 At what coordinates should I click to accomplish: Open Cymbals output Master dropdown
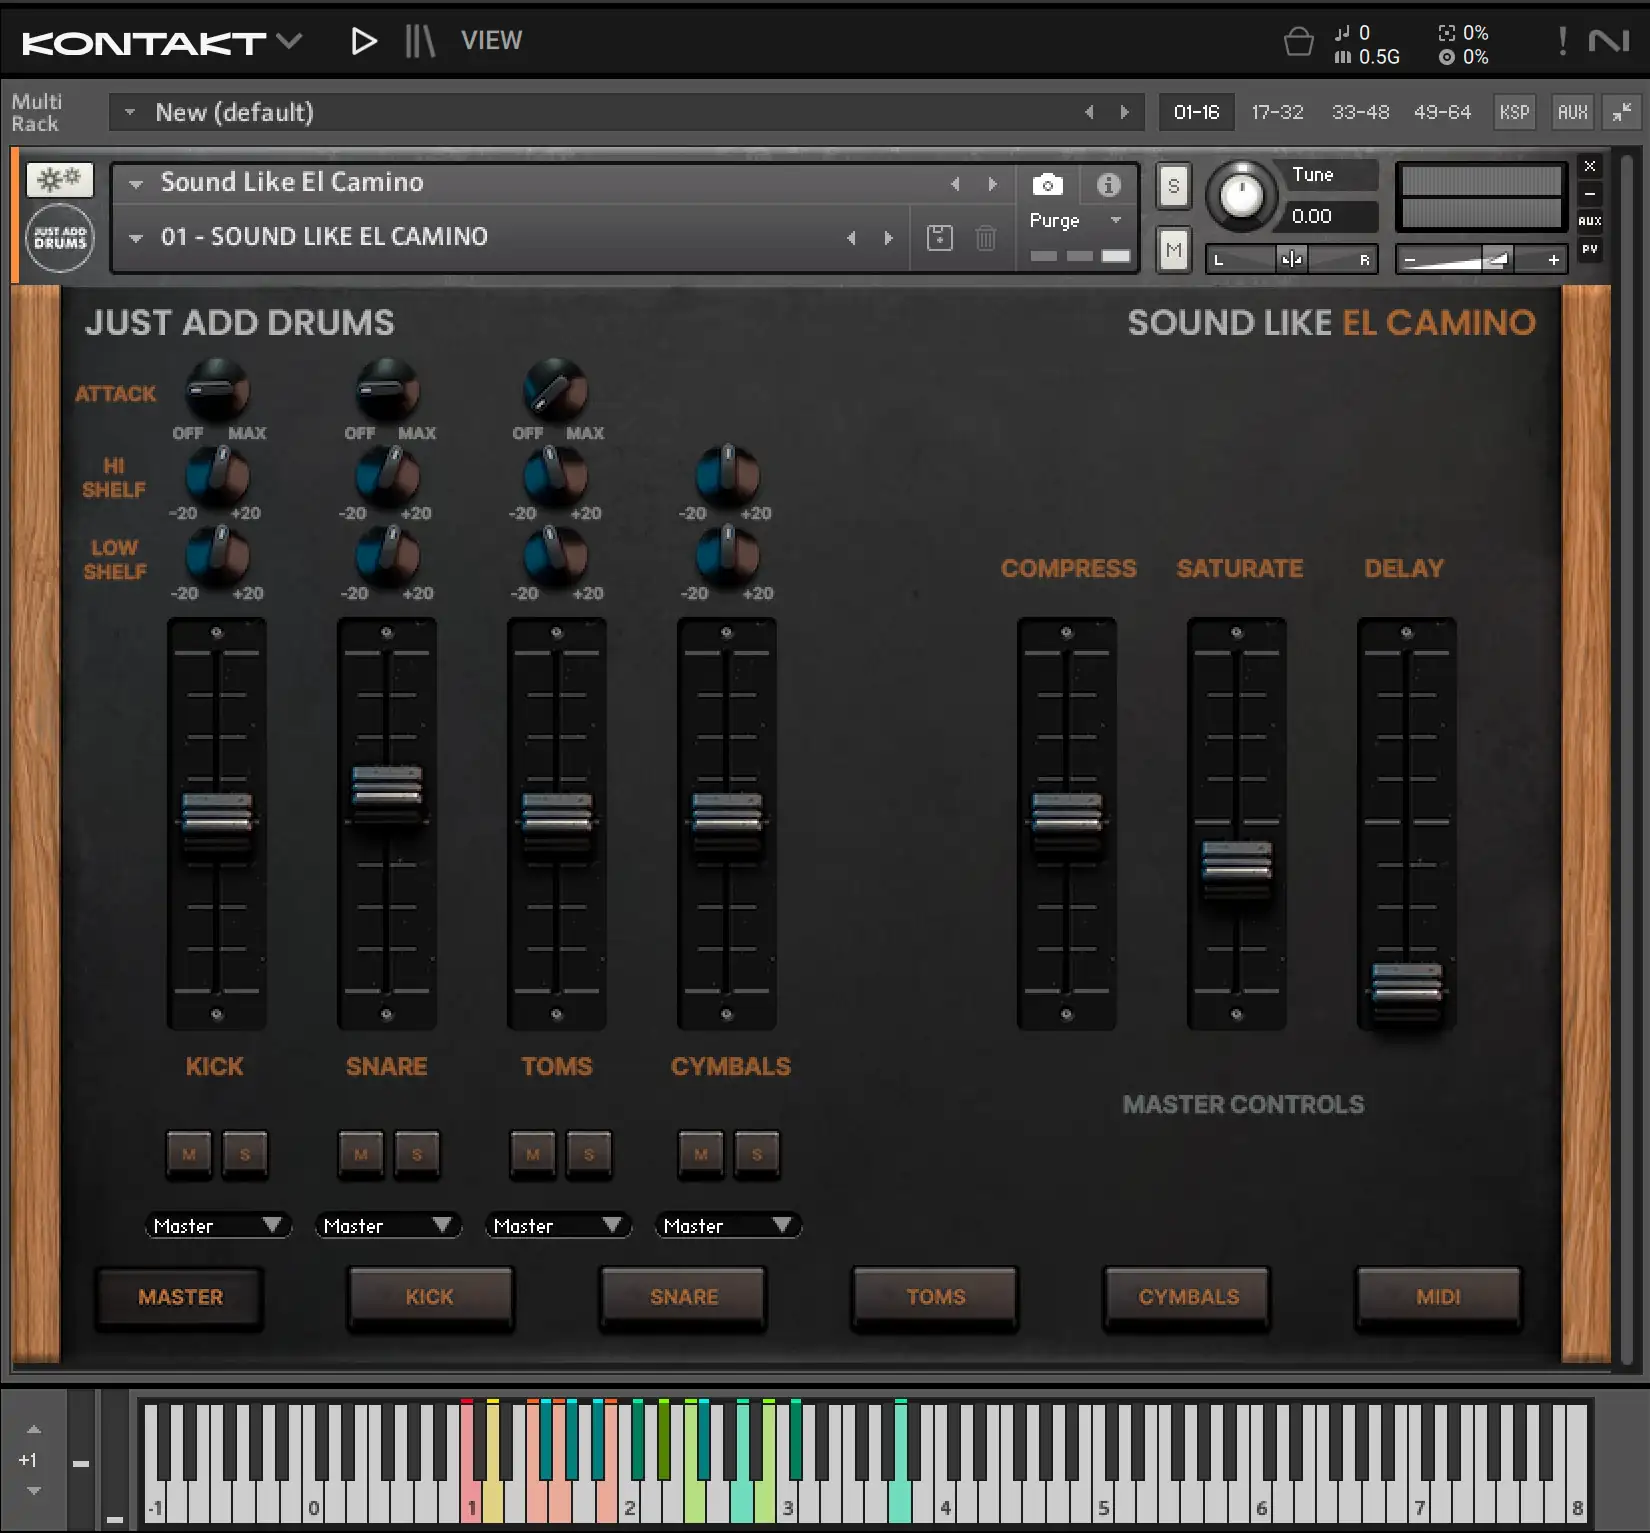click(727, 1226)
